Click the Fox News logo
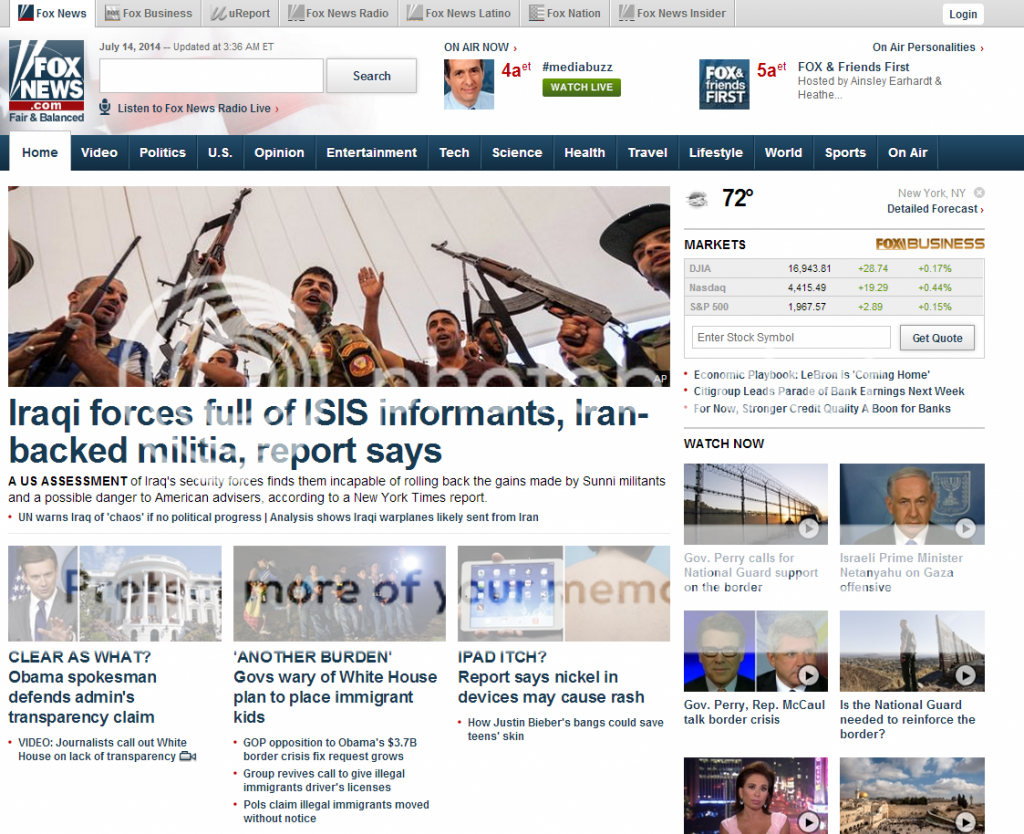This screenshot has height=834, width=1024. tap(46, 81)
